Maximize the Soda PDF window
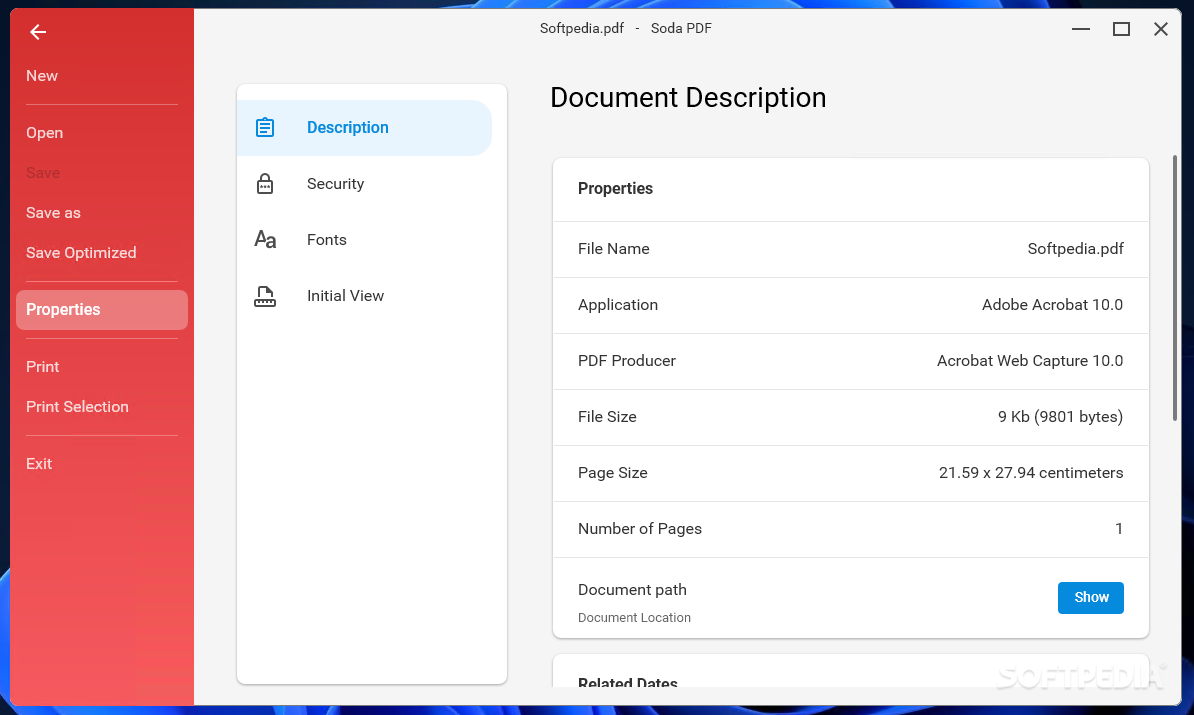 point(1121,29)
